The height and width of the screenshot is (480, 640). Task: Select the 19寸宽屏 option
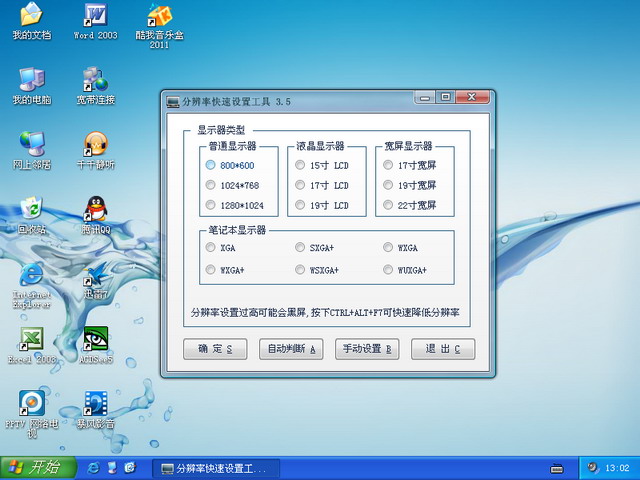(410, 185)
